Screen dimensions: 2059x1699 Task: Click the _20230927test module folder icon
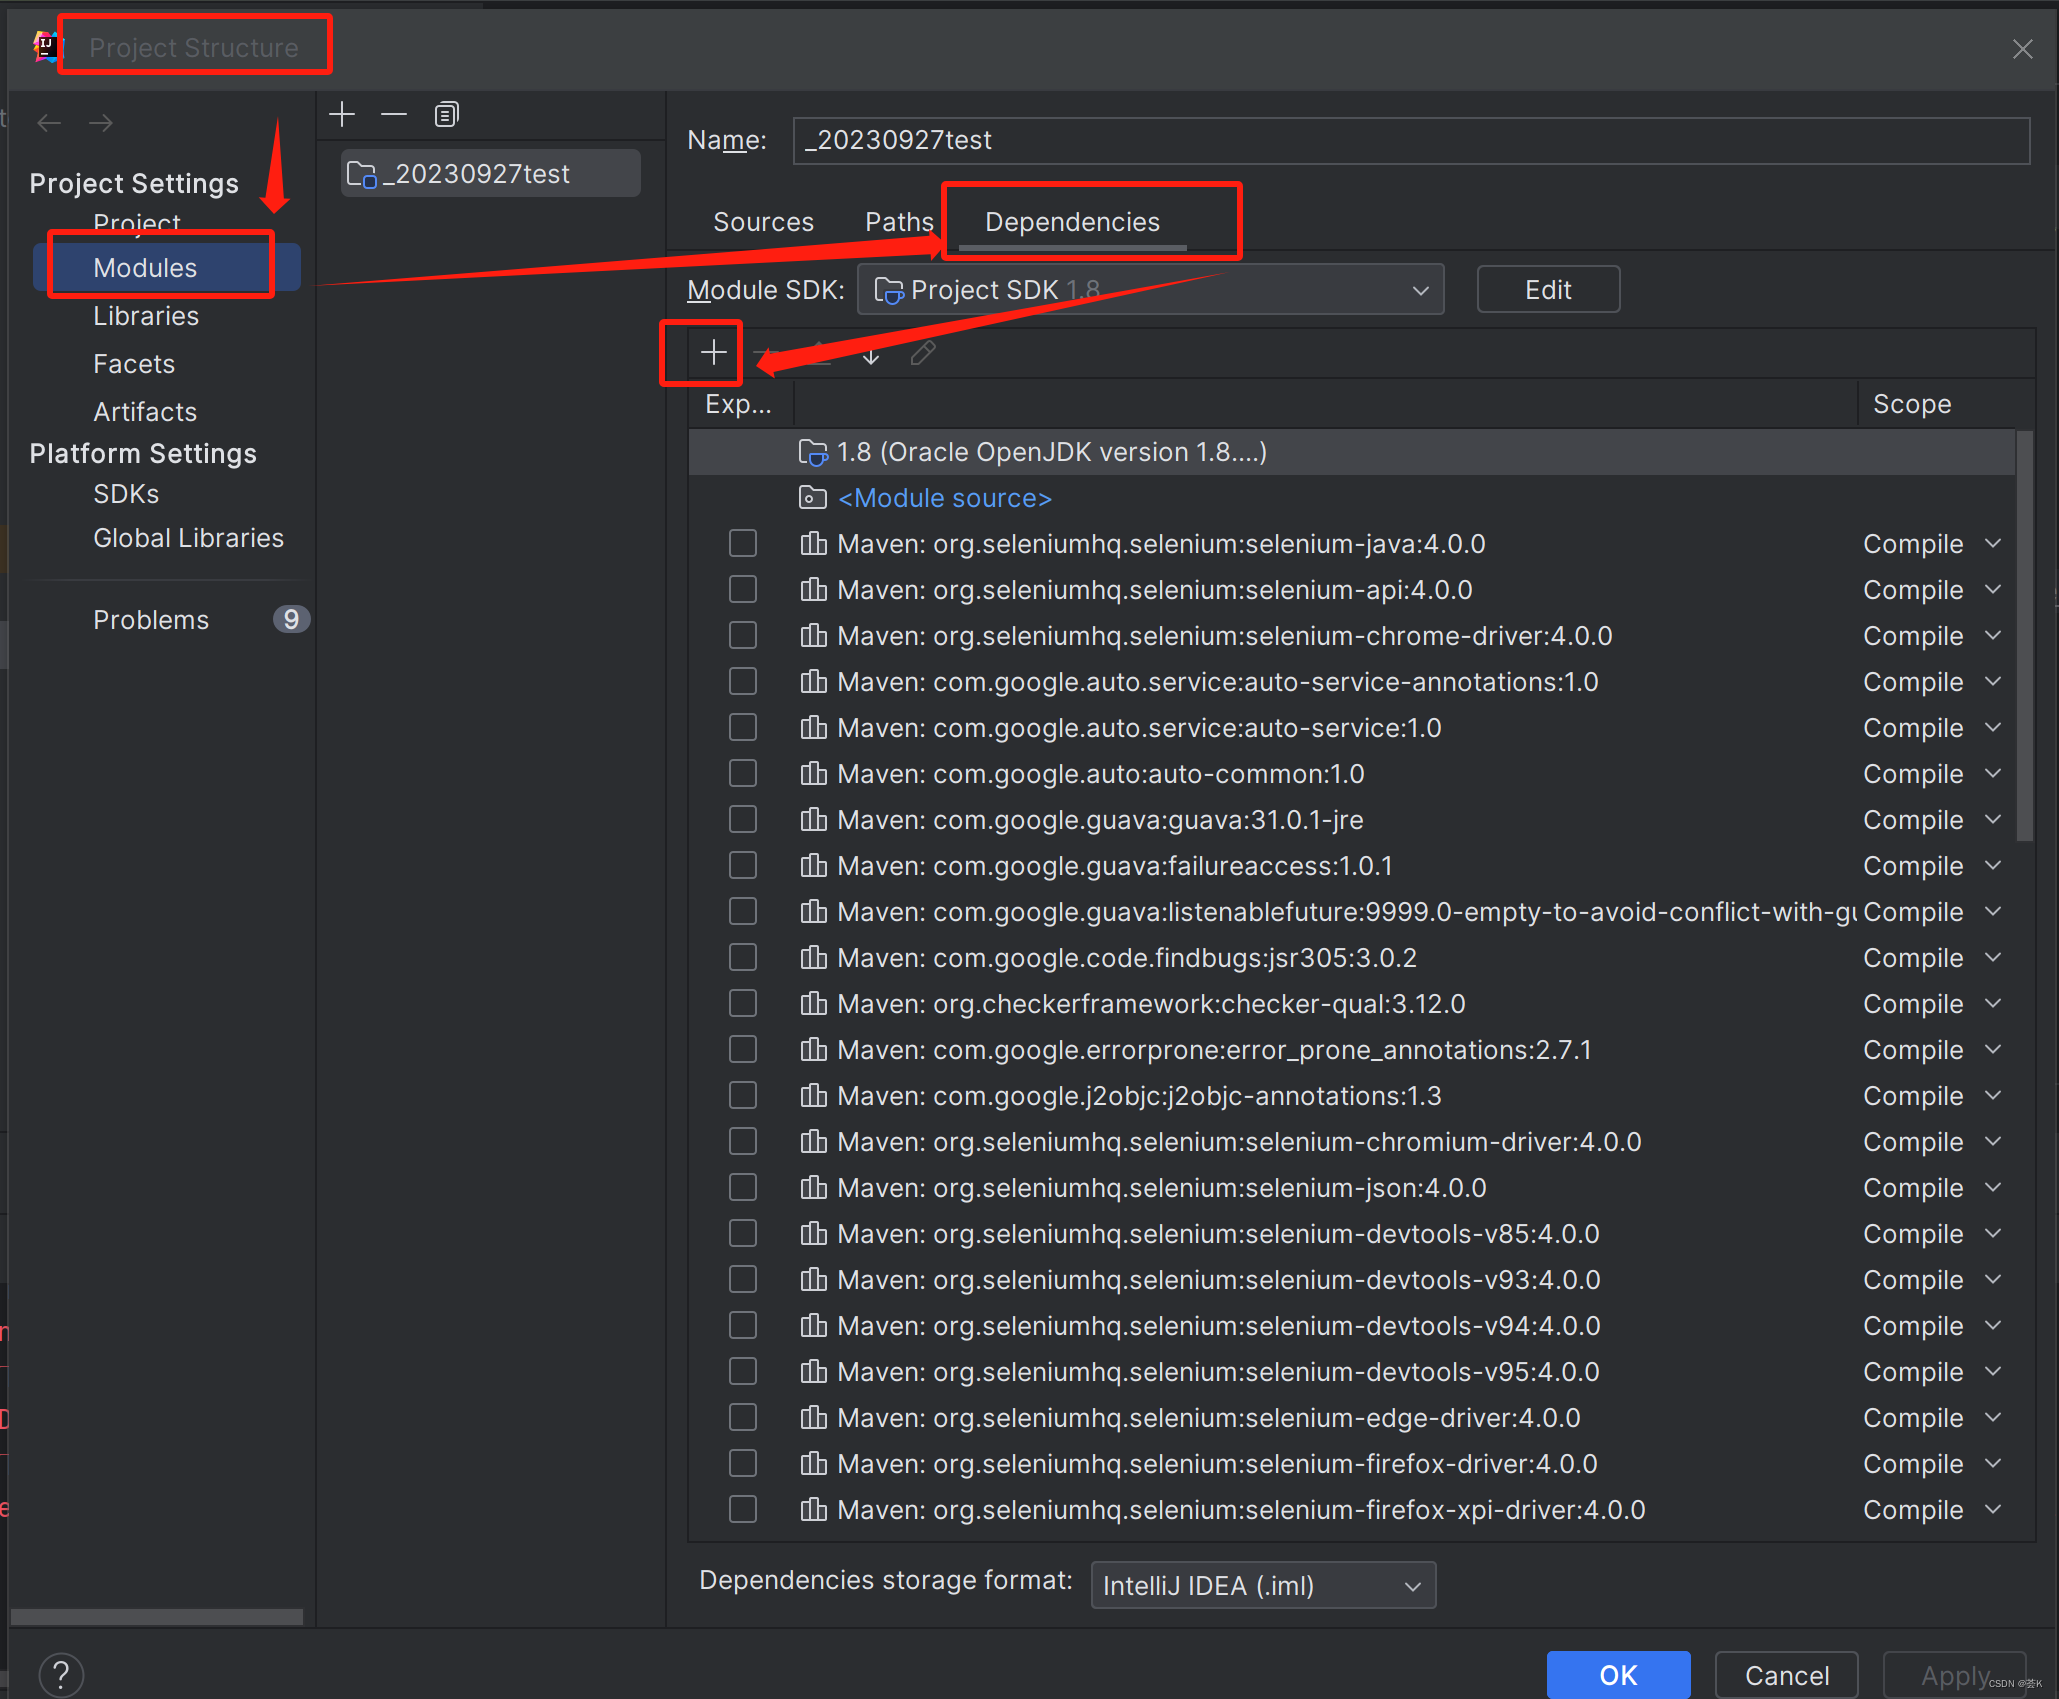[x=362, y=175]
